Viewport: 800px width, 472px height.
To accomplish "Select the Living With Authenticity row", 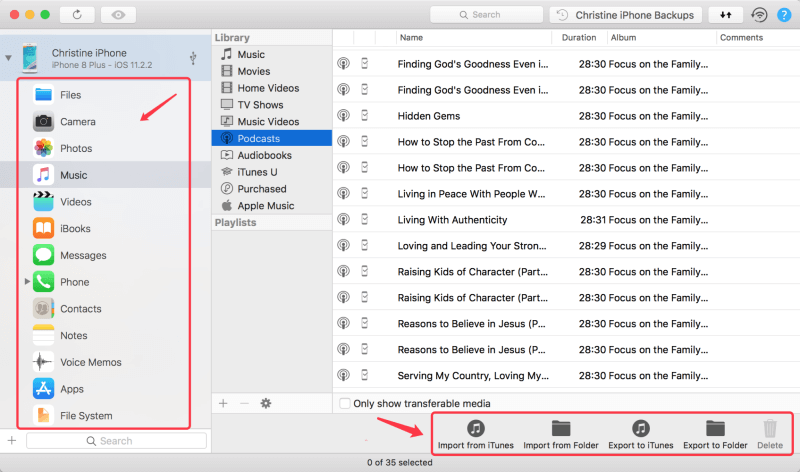I will [566, 220].
